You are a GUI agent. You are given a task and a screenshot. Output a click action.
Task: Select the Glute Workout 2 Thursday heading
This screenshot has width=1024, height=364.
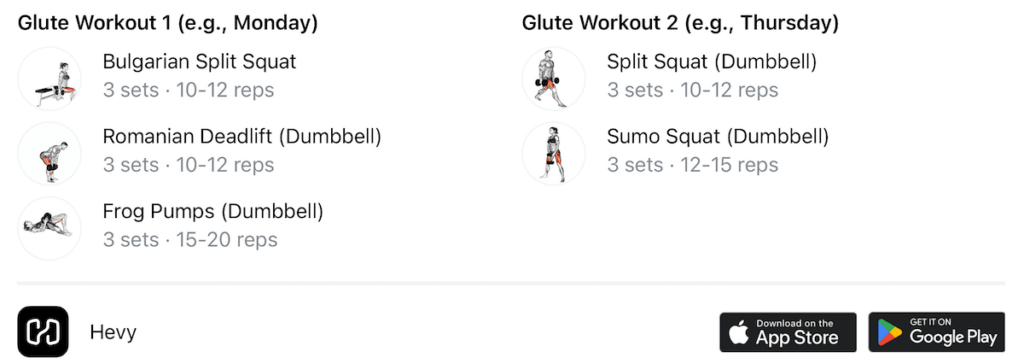click(x=680, y=23)
